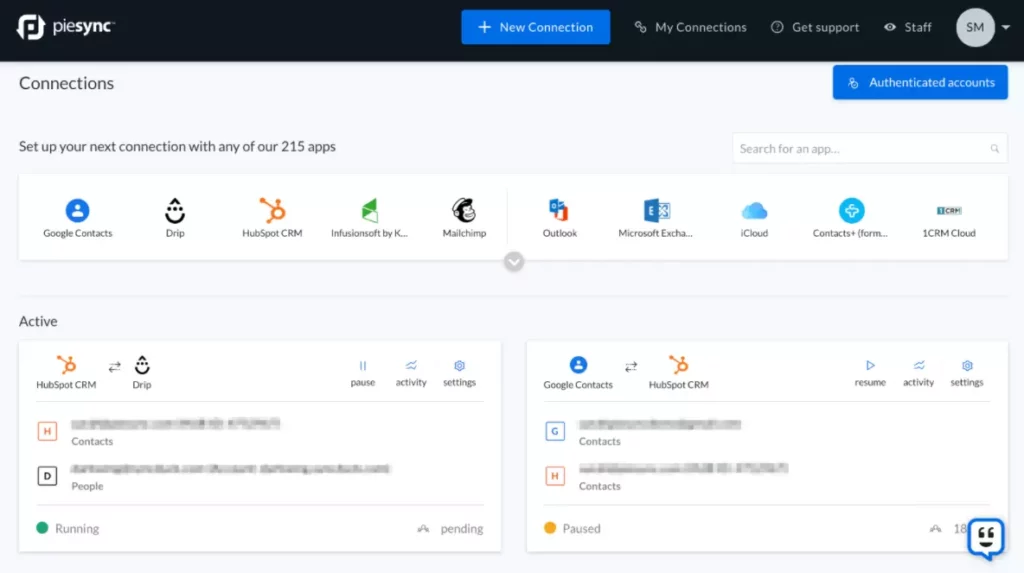Click People label under Drip account
Viewport: 1024px width, 573px height.
(87, 486)
